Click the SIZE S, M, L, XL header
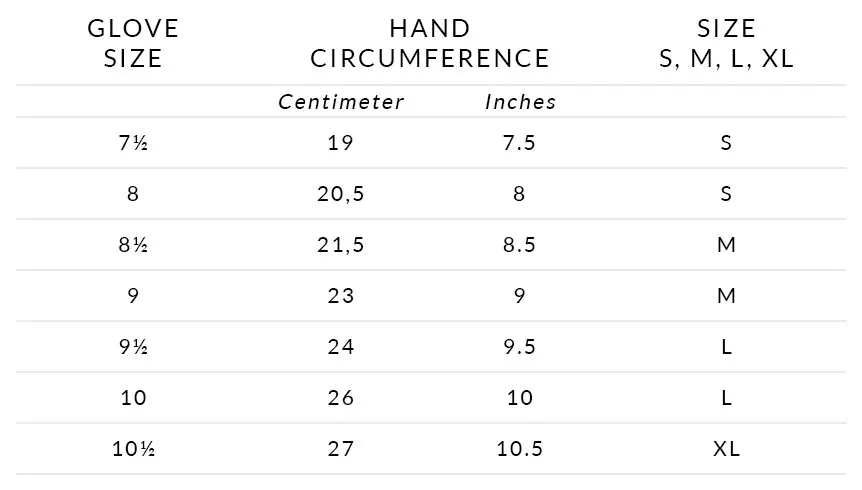The height and width of the screenshot is (490, 862). [726, 43]
